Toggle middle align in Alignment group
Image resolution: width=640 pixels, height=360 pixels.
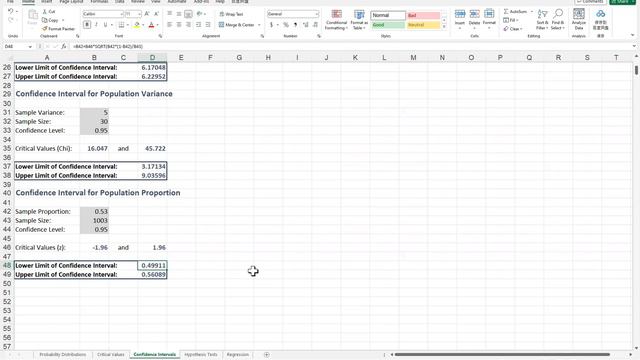pyautogui.click(x=179, y=14)
